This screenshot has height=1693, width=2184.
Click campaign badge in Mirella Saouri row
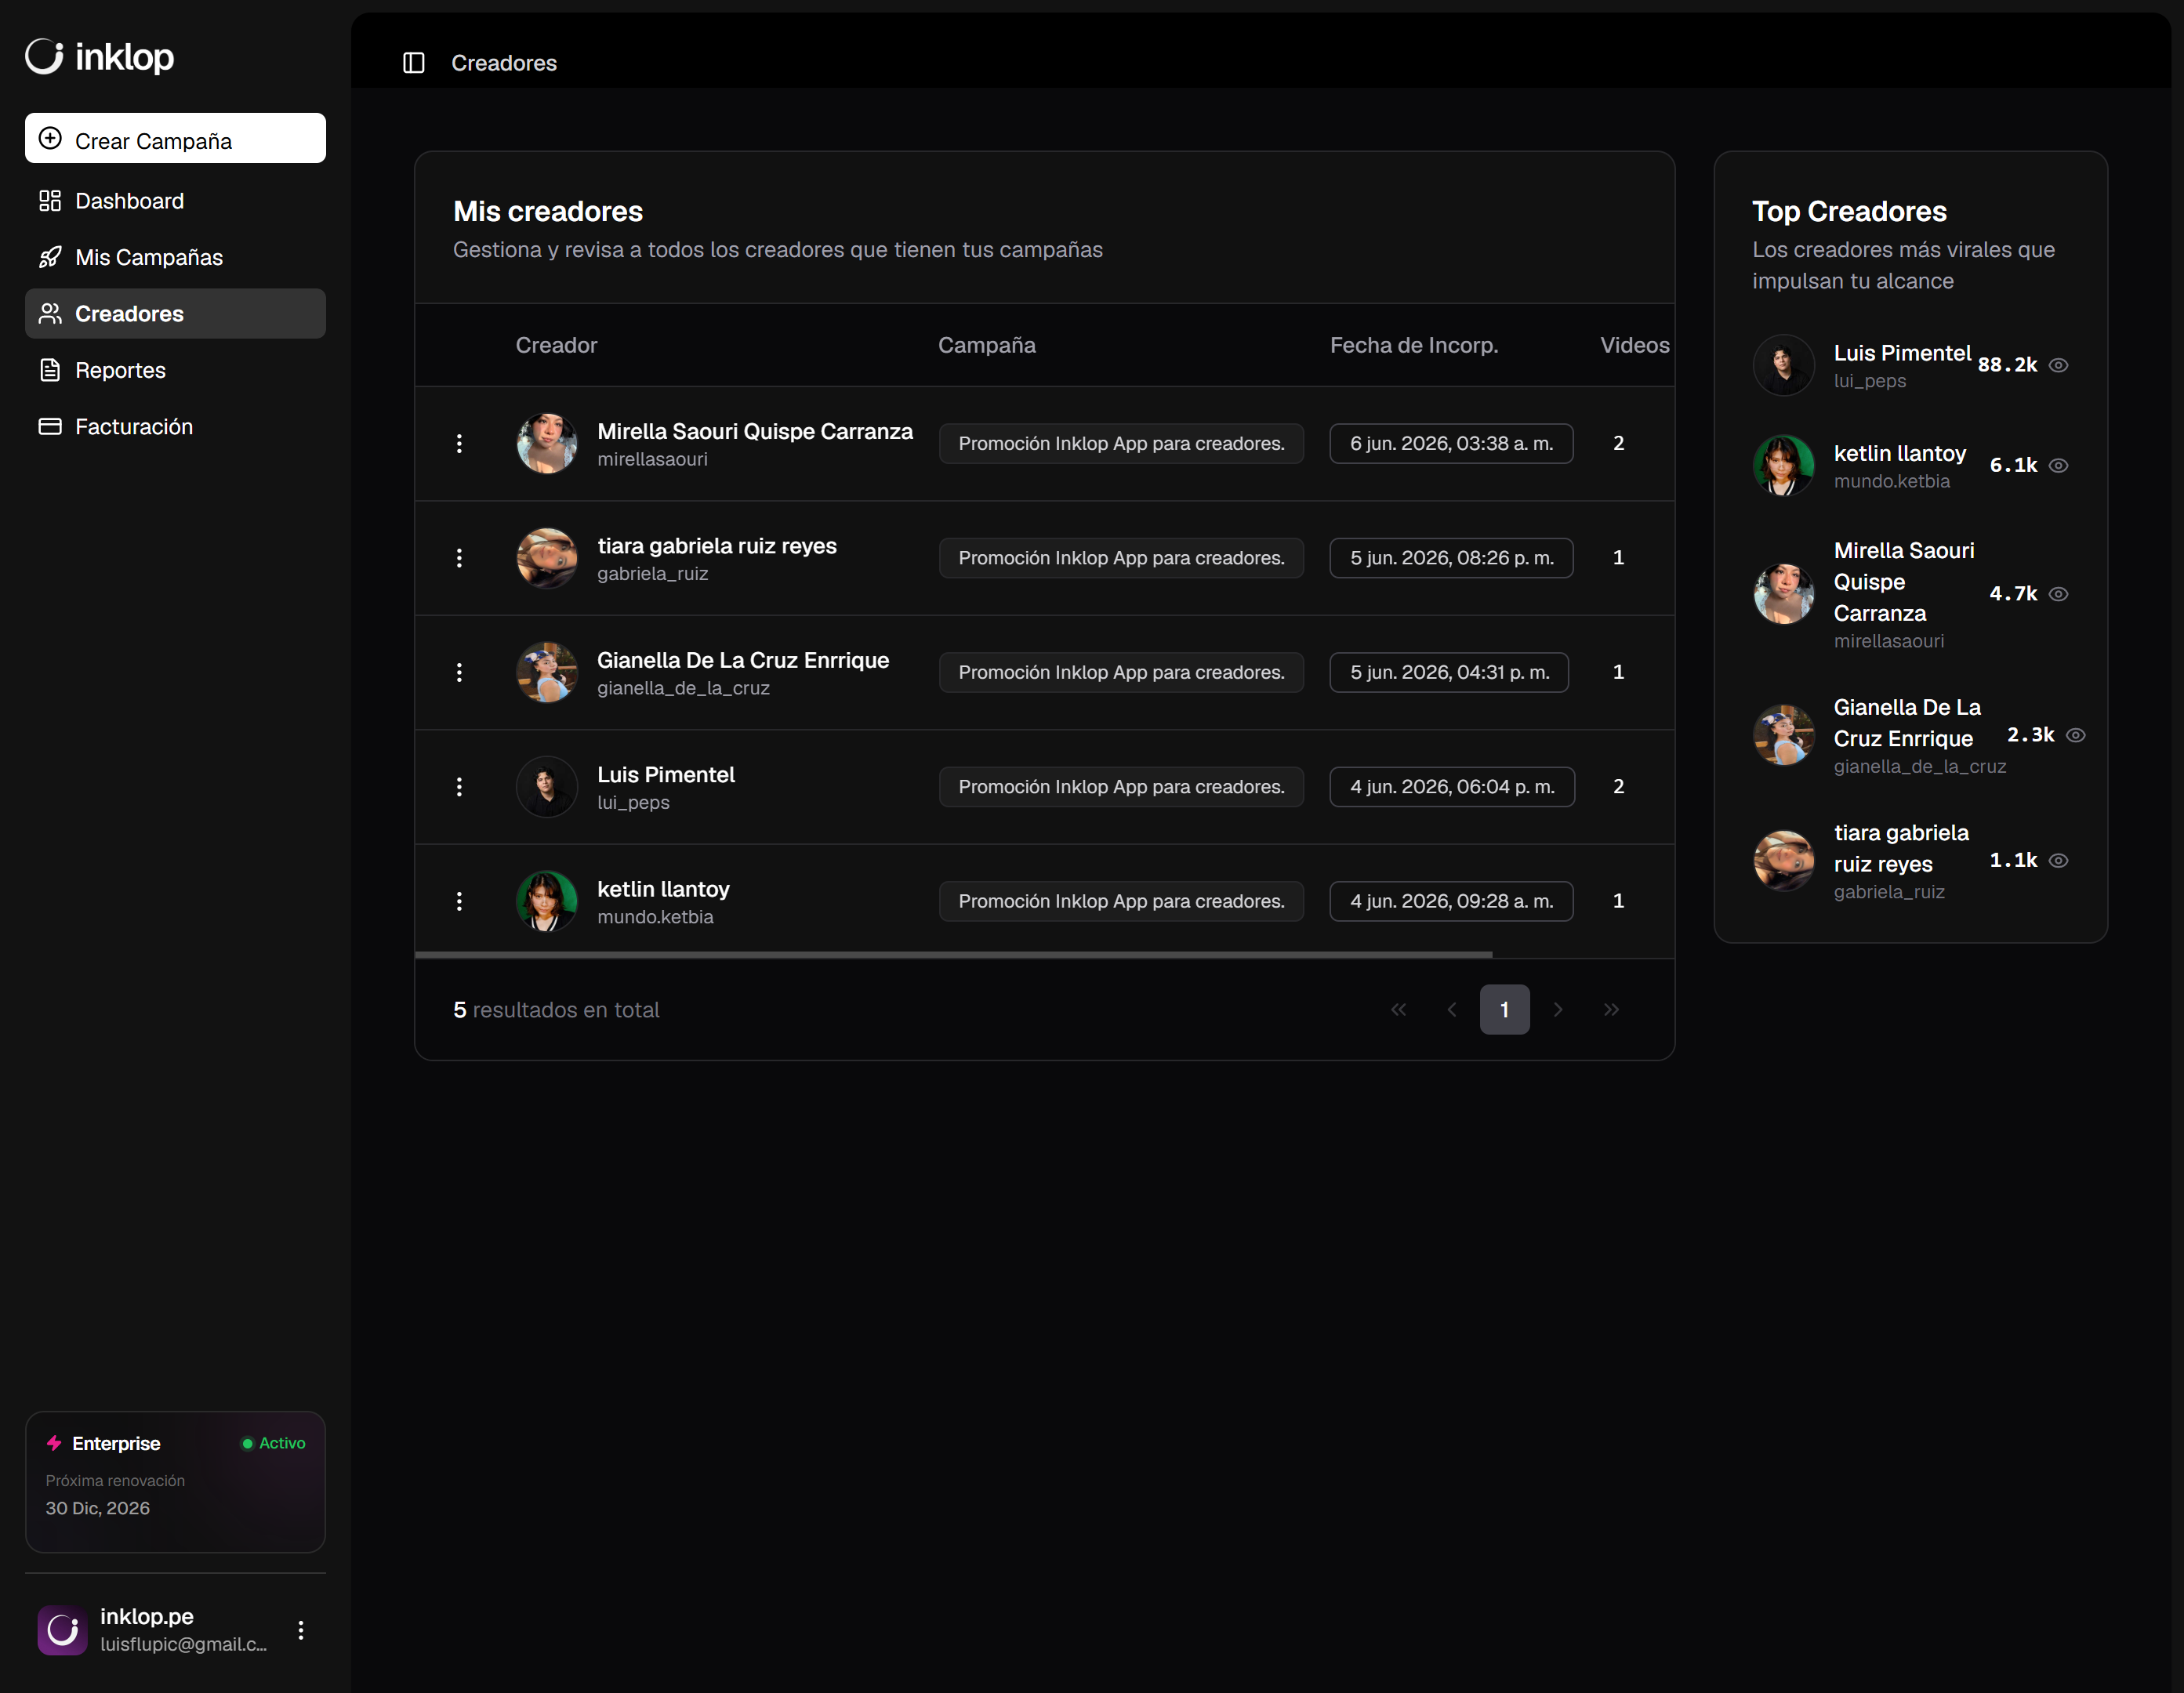[x=1121, y=443]
